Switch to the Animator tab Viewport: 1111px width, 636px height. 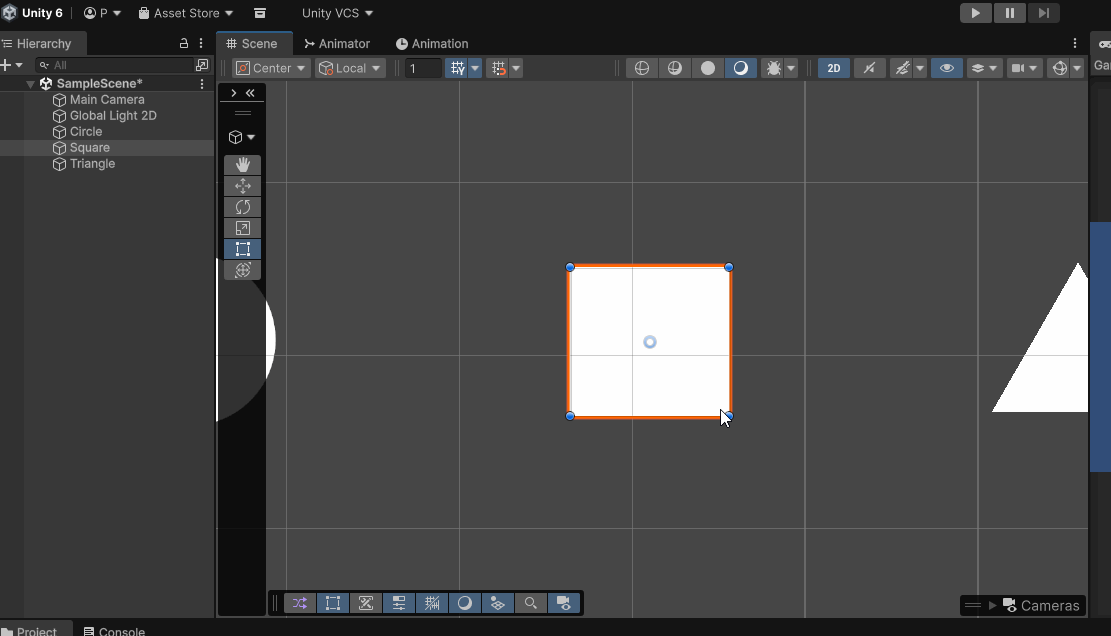pyautogui.click(x=337, y=43)
